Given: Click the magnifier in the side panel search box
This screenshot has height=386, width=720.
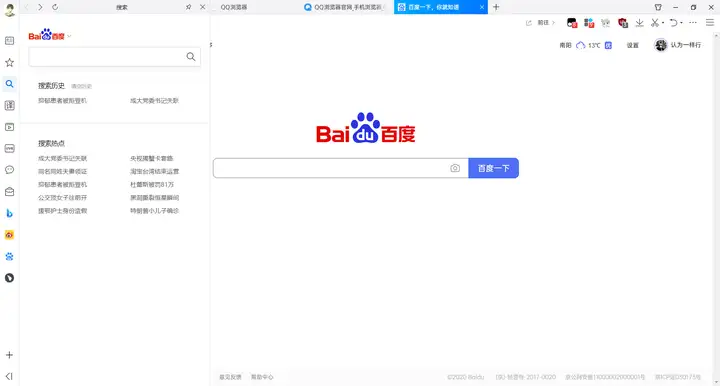Looking at the screenshot, I should [x=191, y=56].
